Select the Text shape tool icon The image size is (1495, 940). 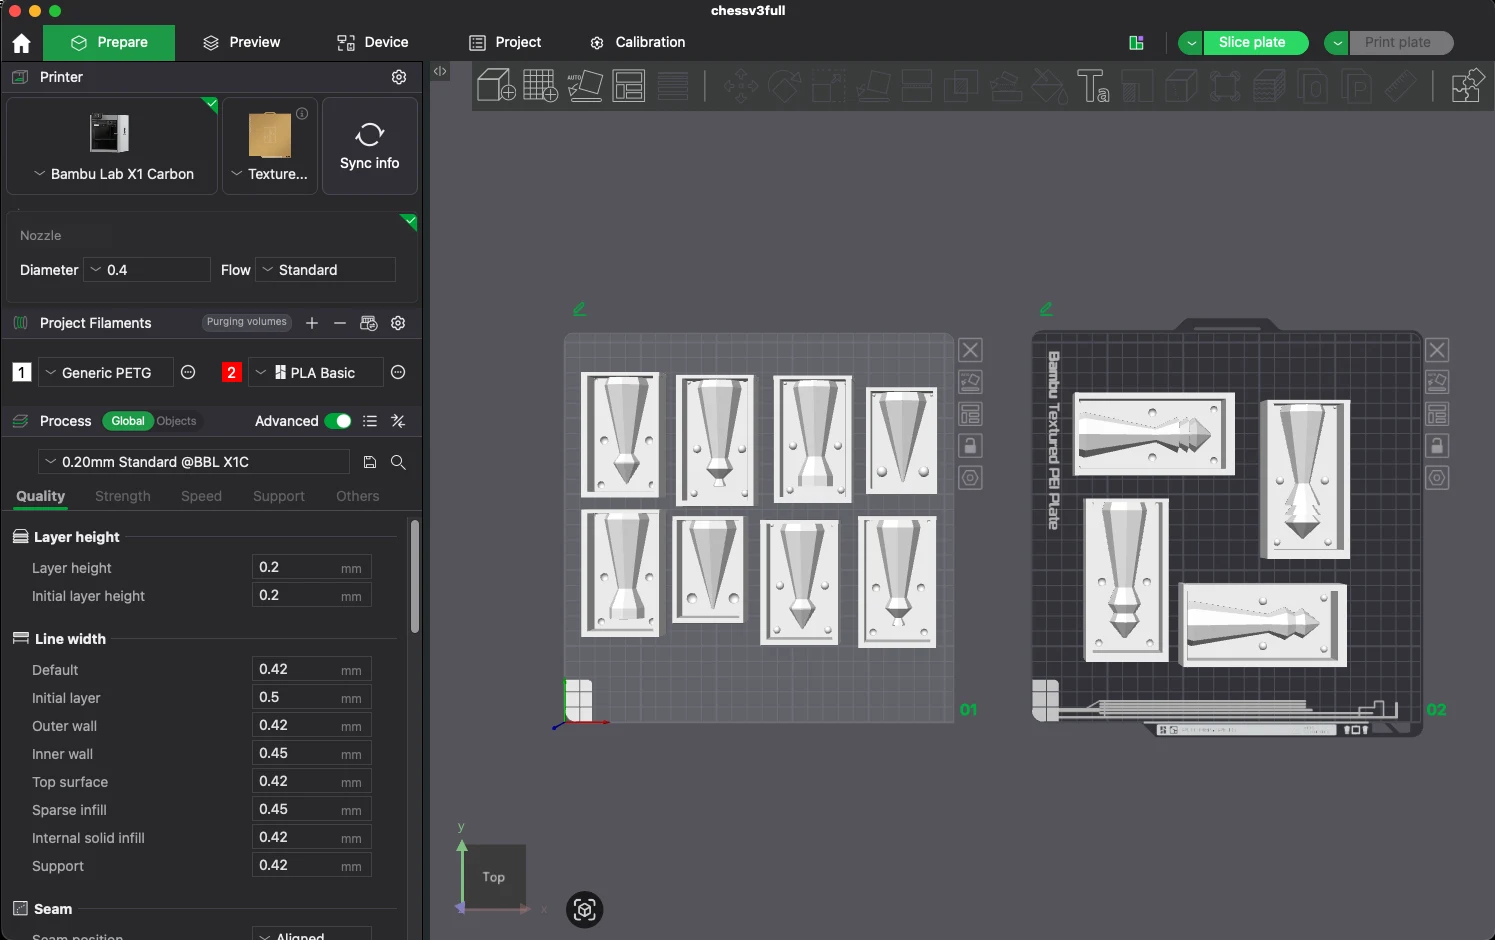tap(1092, 86)
